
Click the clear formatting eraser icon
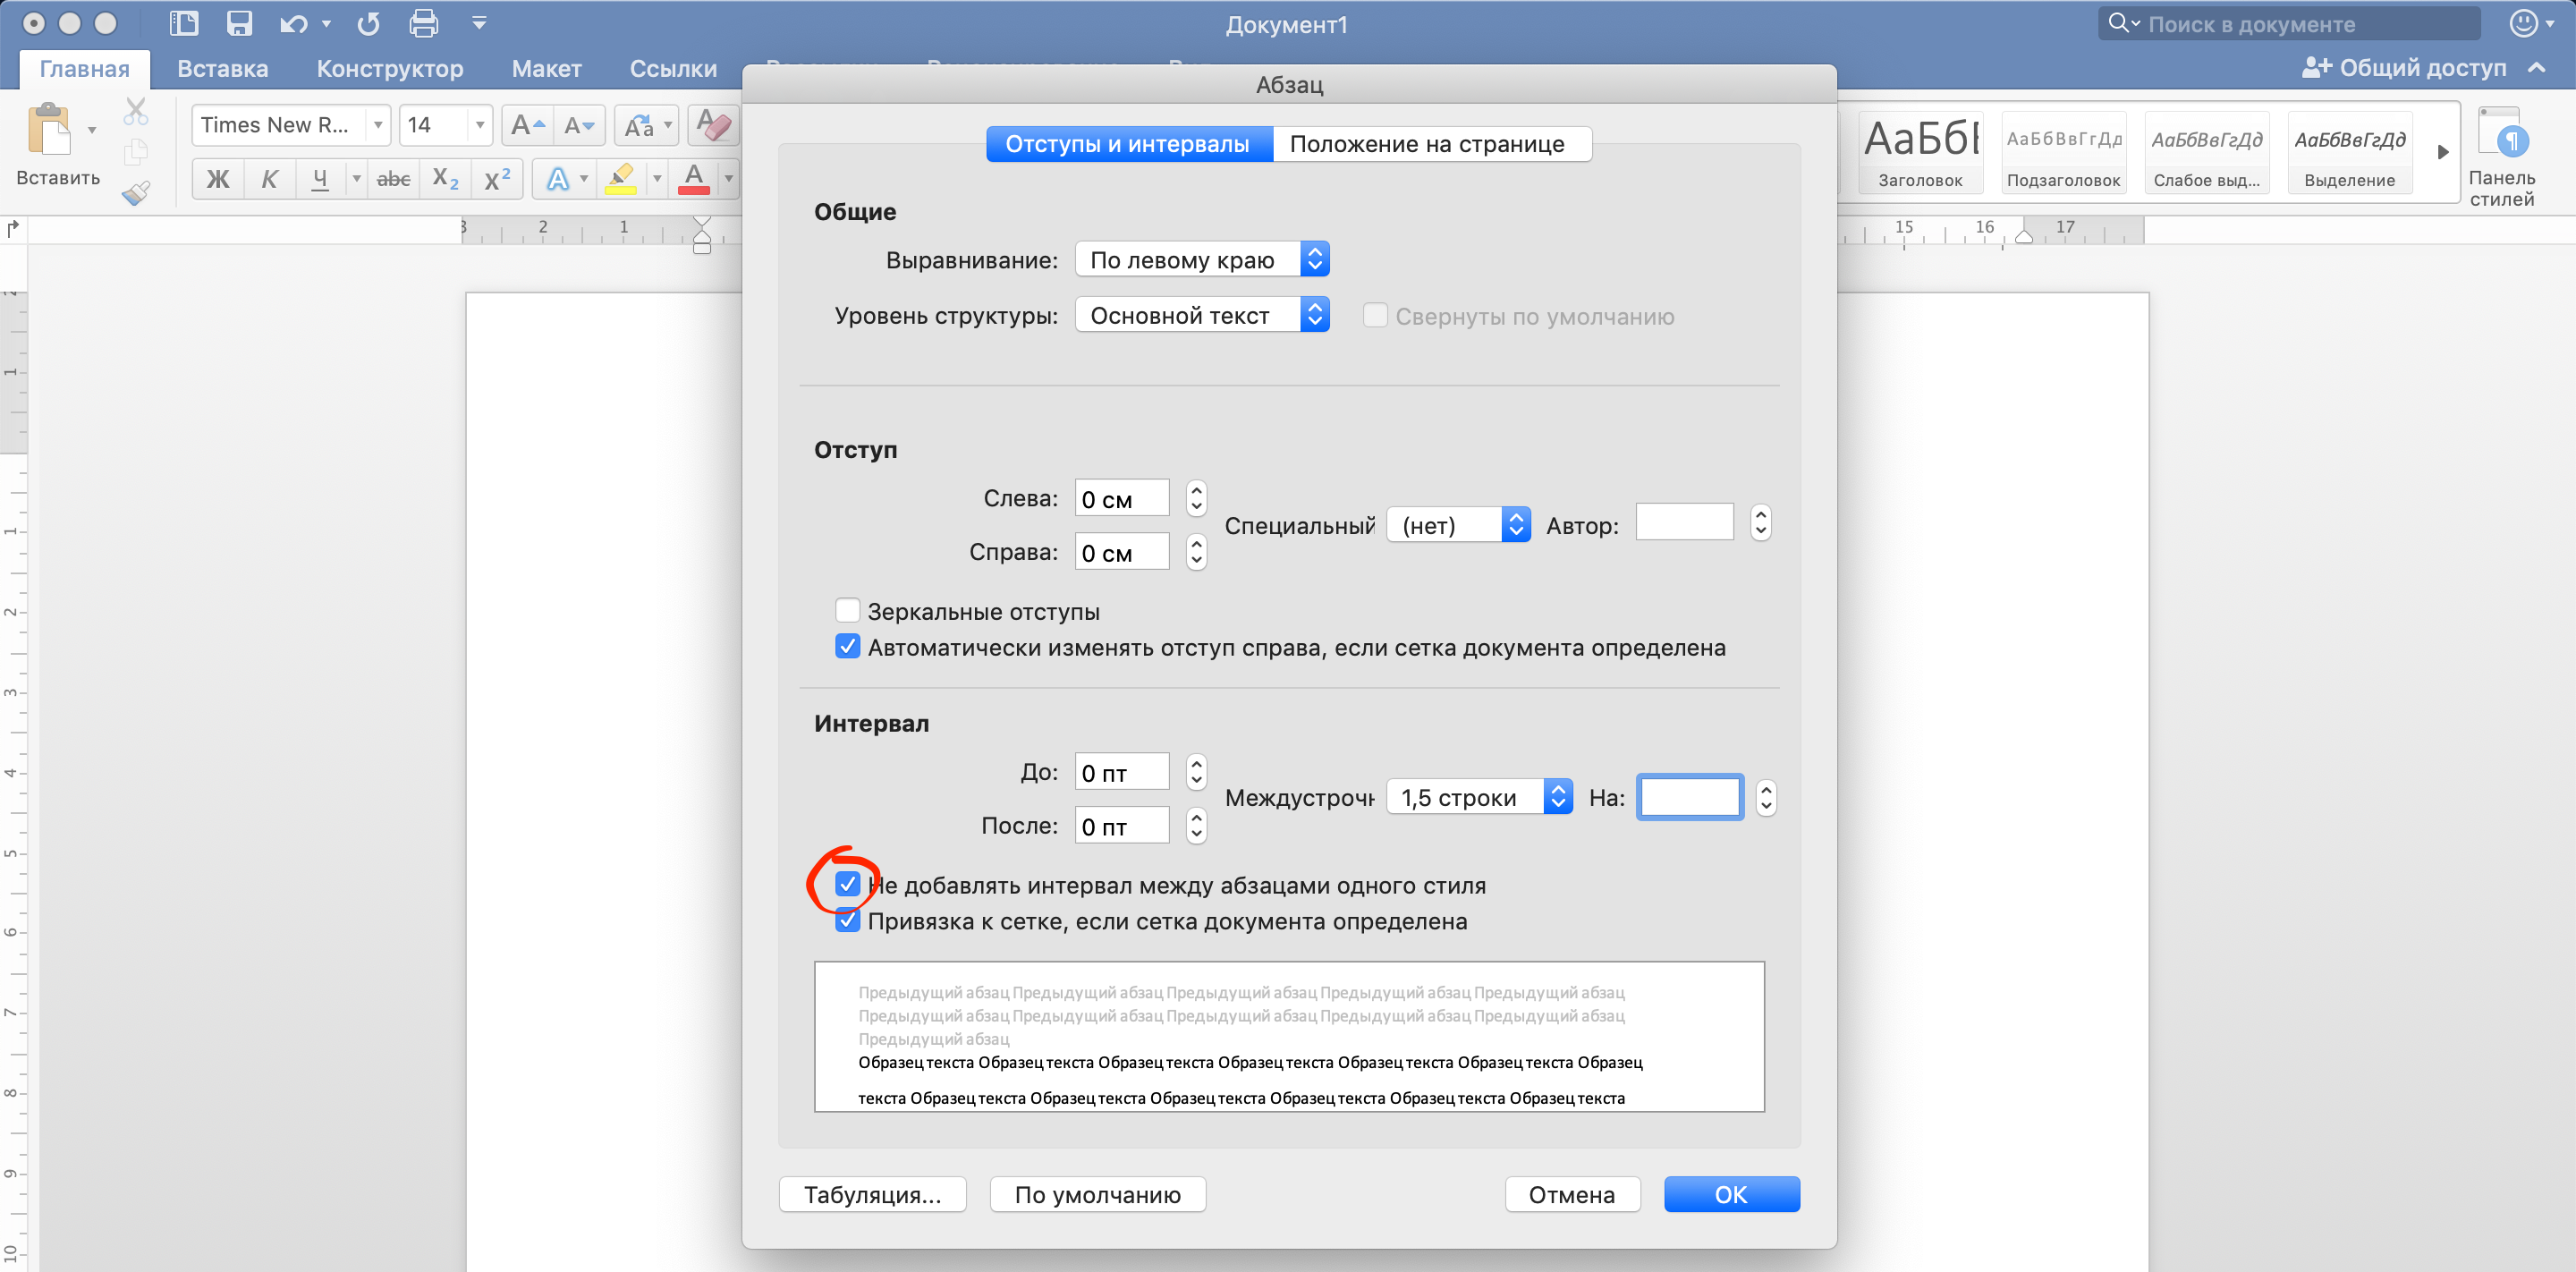tap(713, 125)
